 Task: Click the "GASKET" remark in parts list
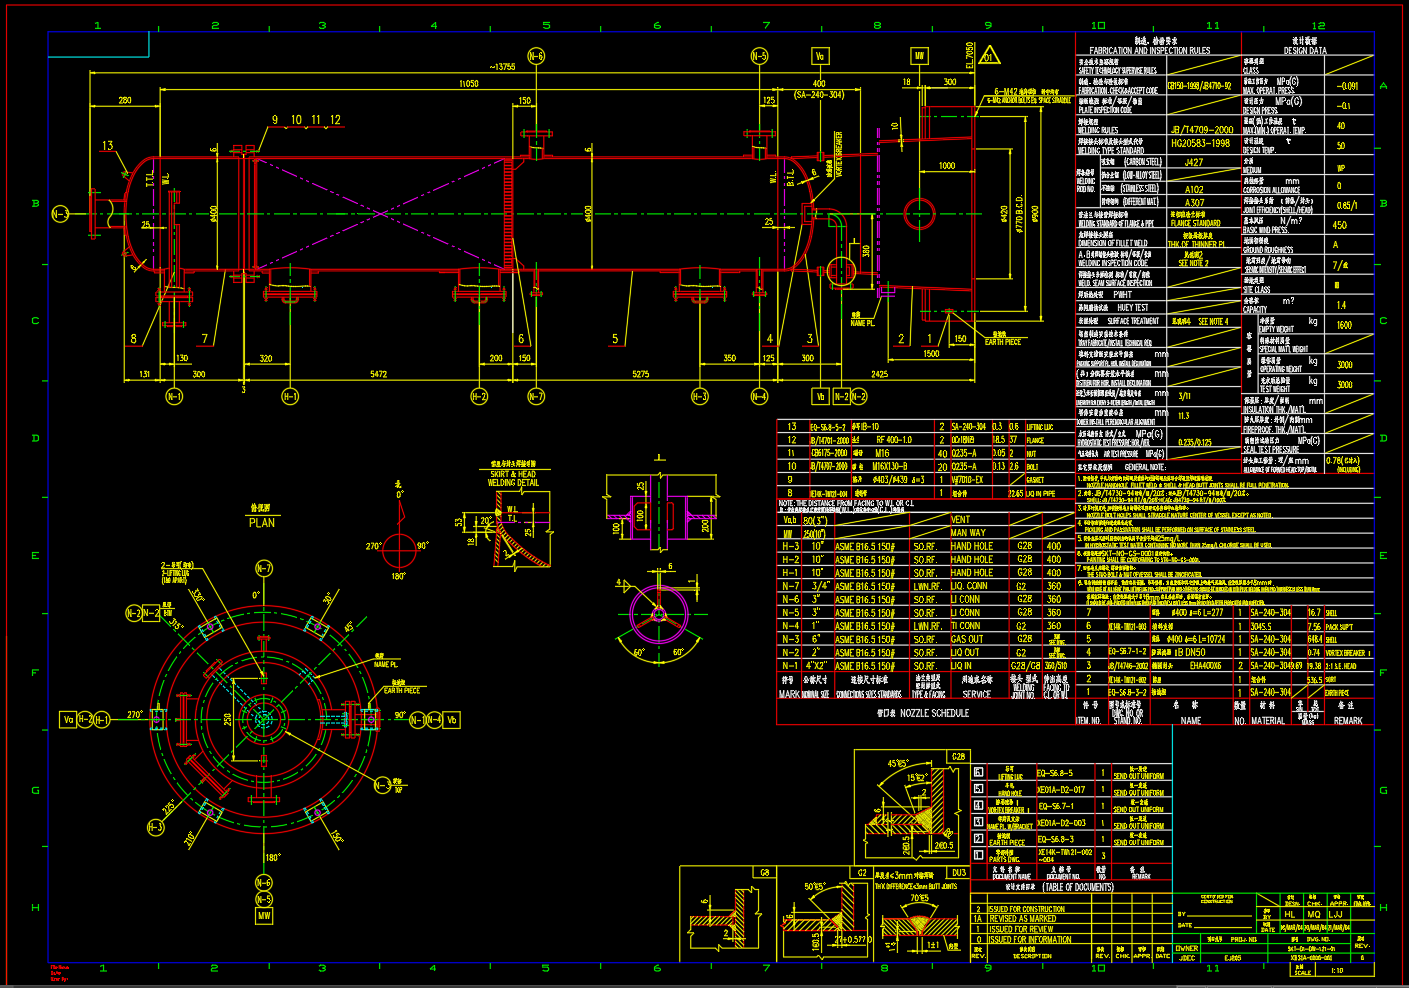(1035, 480)
